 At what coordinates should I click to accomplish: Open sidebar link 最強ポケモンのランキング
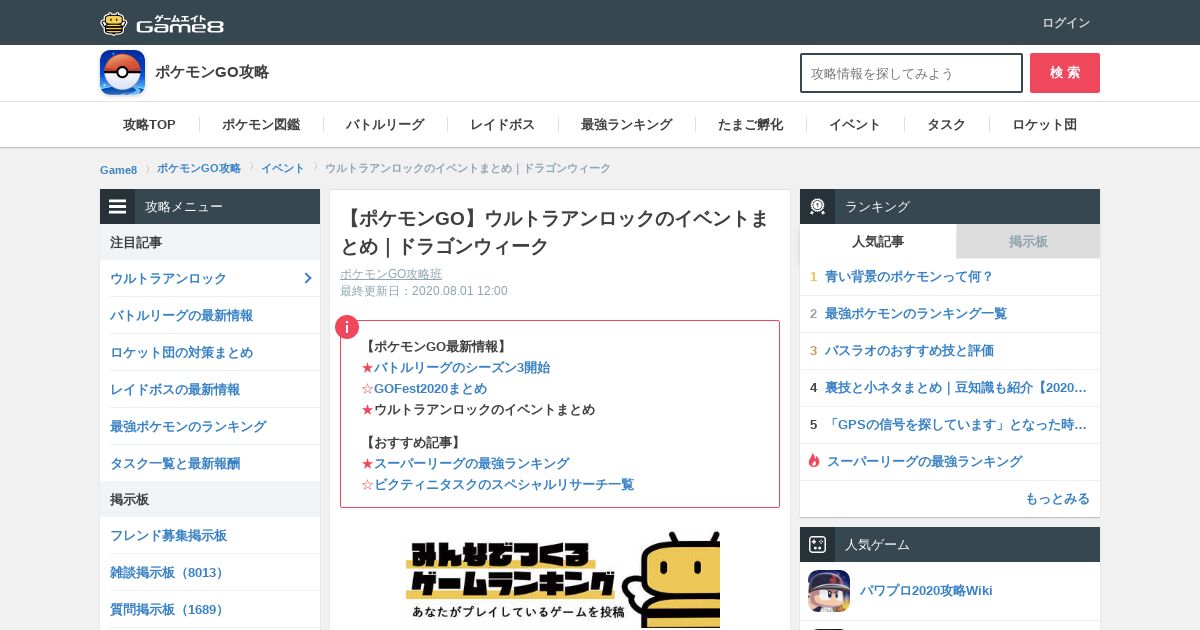pos(188,426)
